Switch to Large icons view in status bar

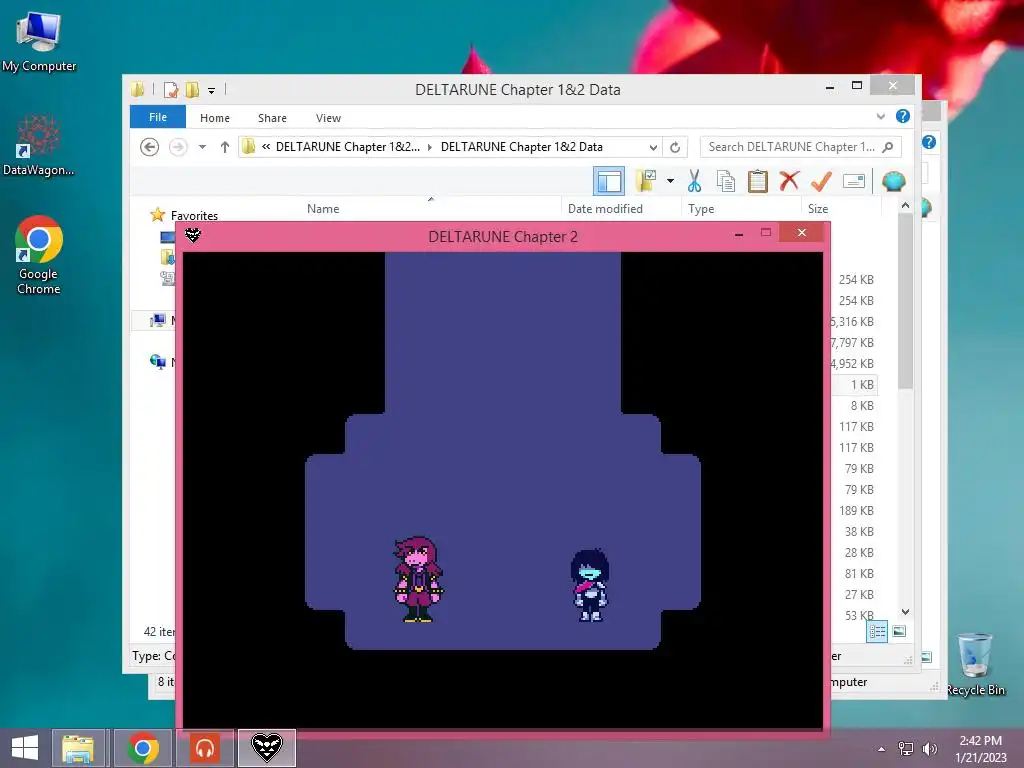[899, 632]
